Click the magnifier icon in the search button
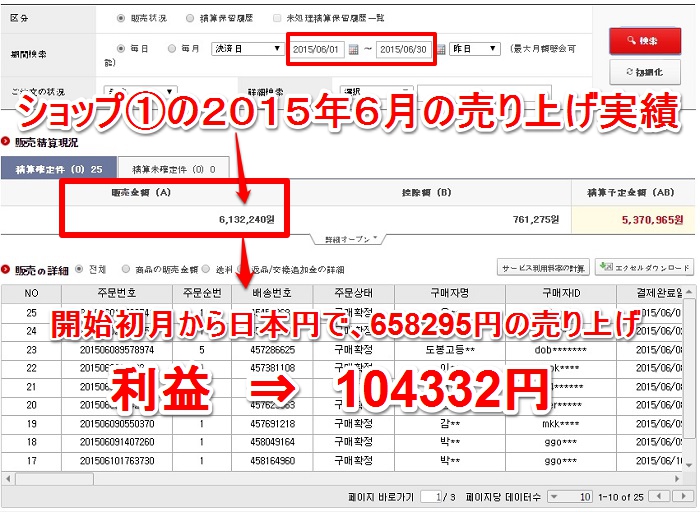 point(631,40)
